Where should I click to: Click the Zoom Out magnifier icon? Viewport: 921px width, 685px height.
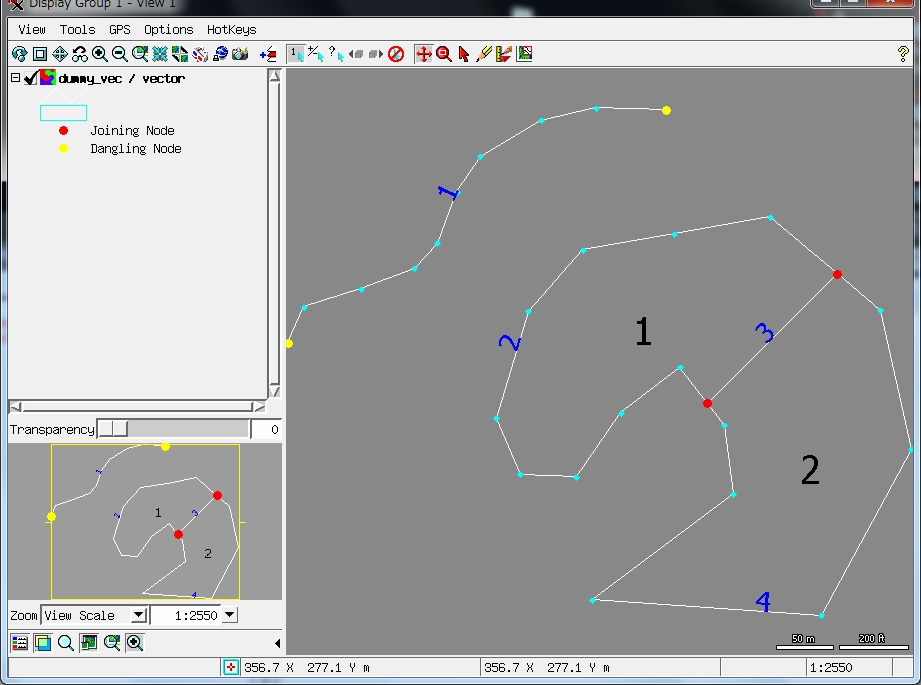coord(119,54)
